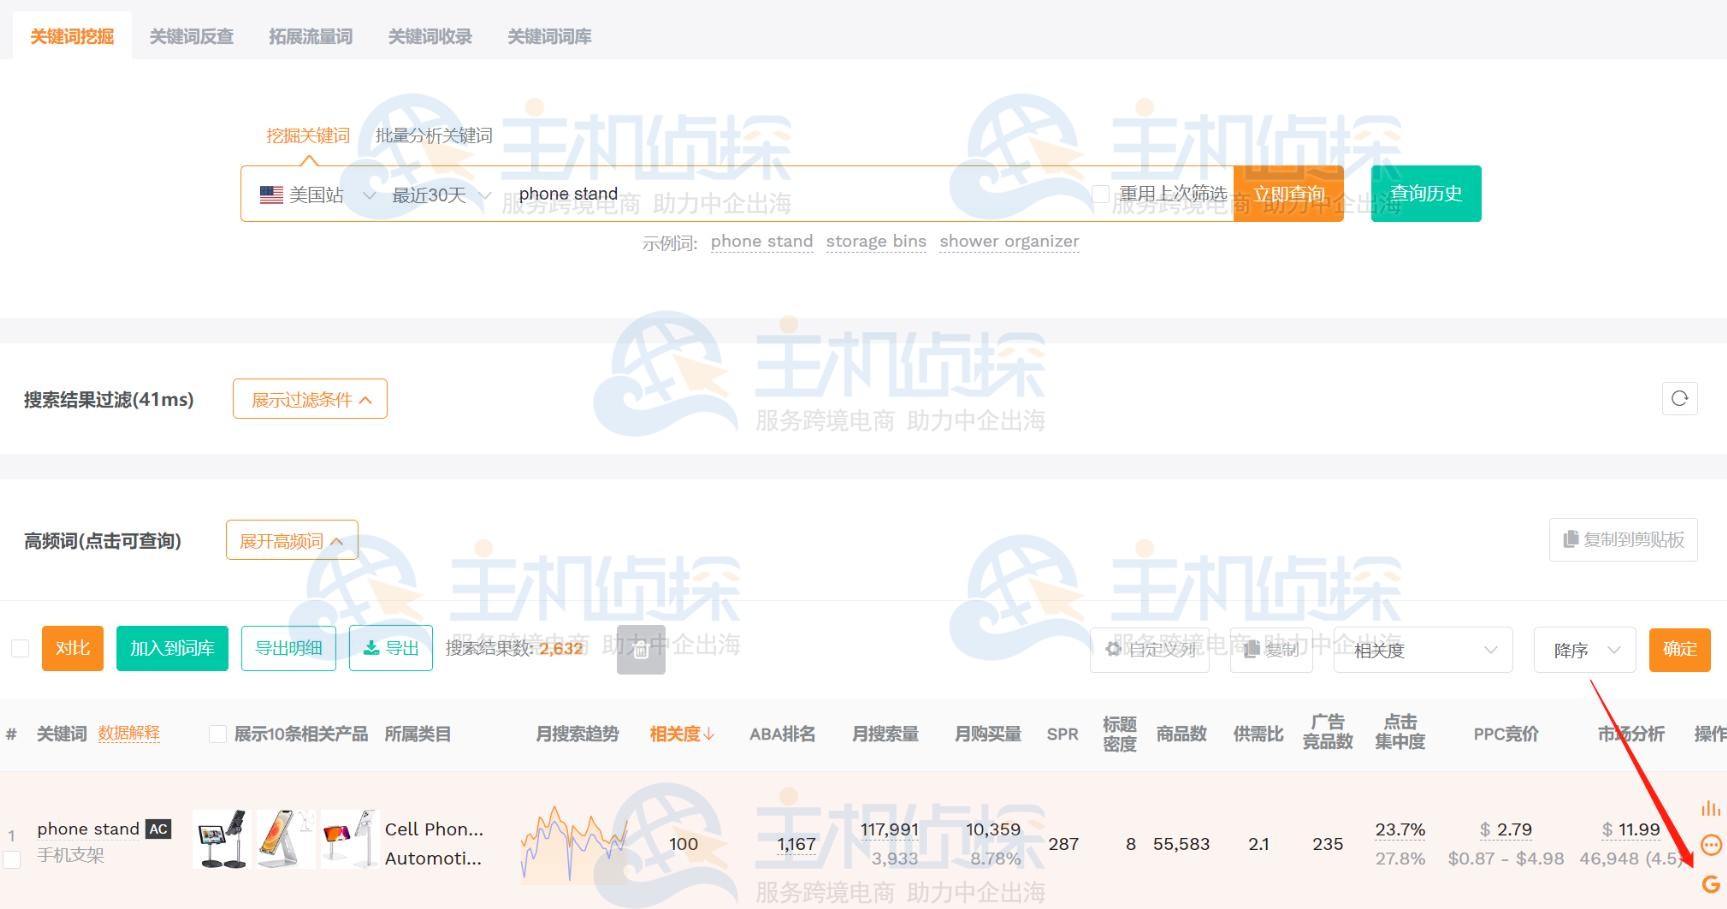Enable 展示10条相关产品 checkbox
Screen dimensions: 1727x909
point(217,734)
